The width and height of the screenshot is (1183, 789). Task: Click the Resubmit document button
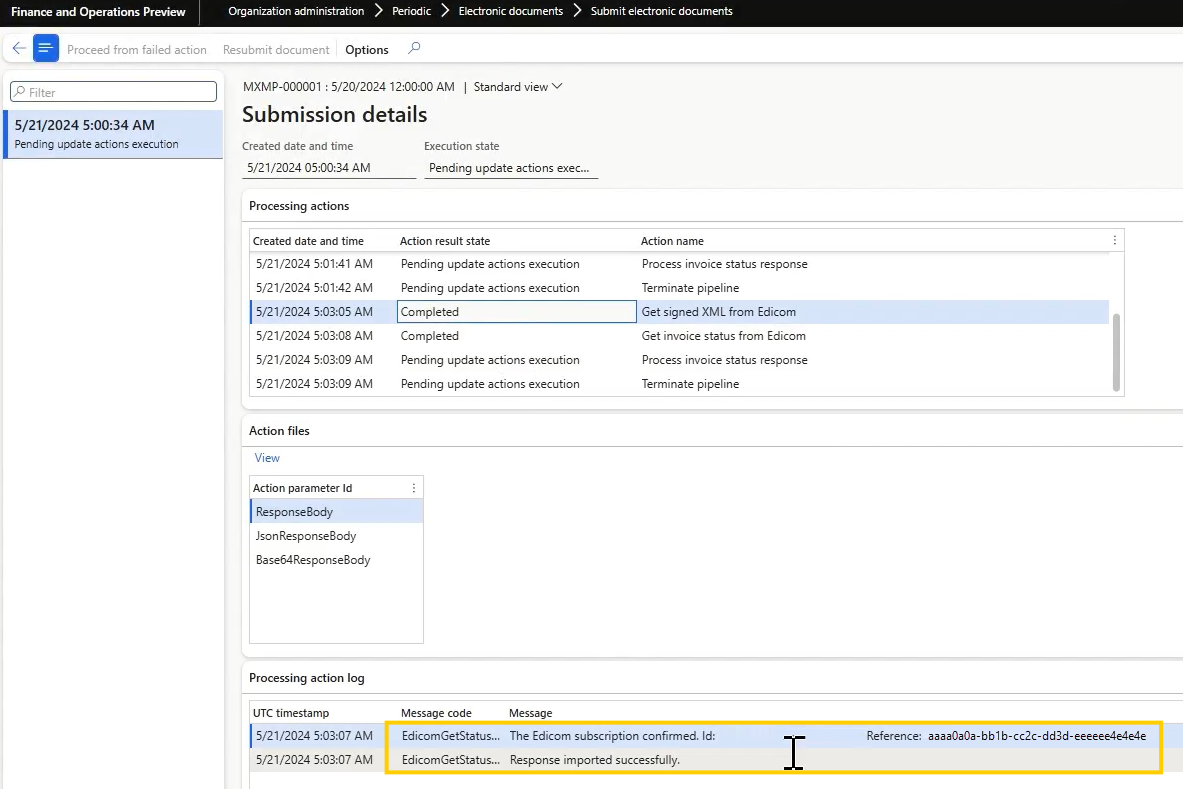pos(275,48)
